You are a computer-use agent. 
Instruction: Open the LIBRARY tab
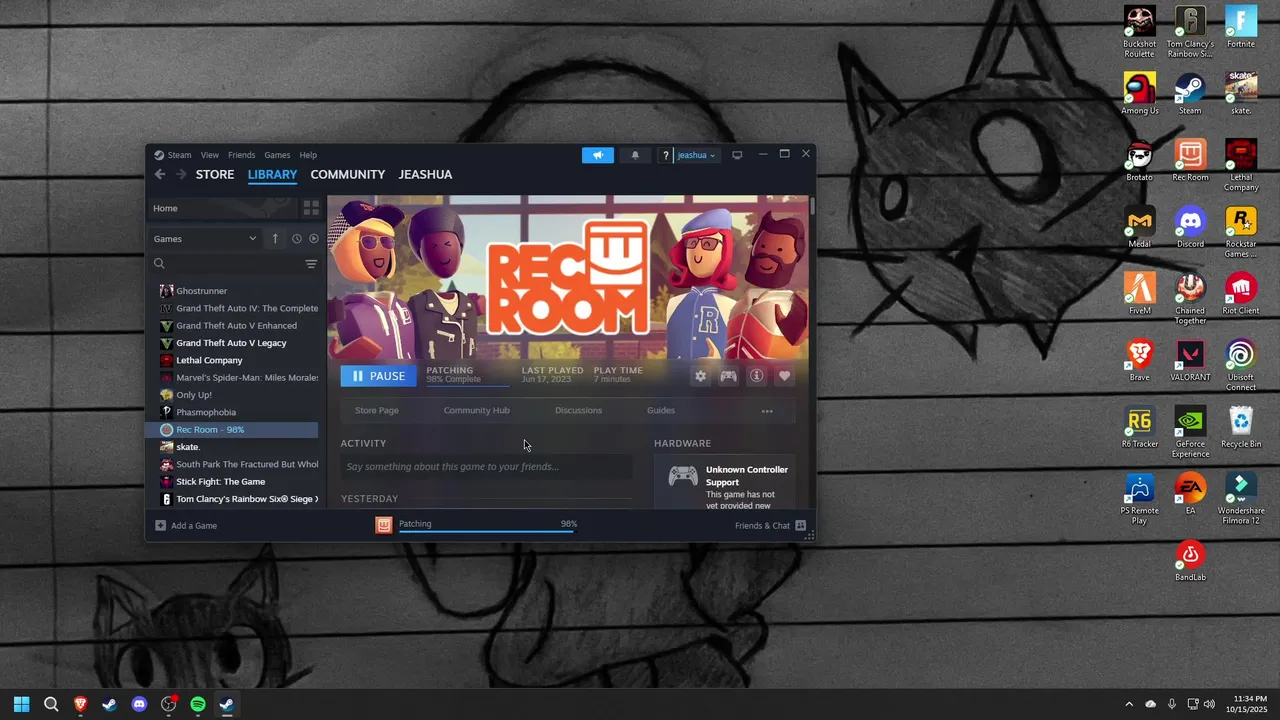point(272,174)
